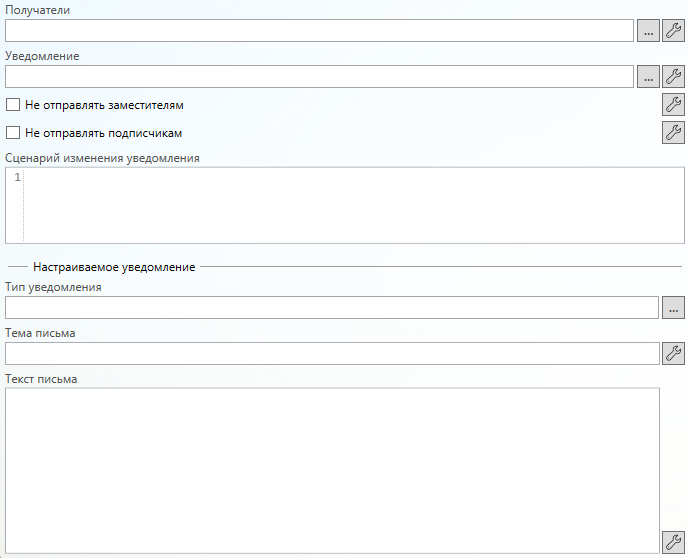Viewport: 688px width, 558px height.
Task: Open wrench settings for Не отправлять заместителям
Action: pyautogui.click(x=674, y=104)
